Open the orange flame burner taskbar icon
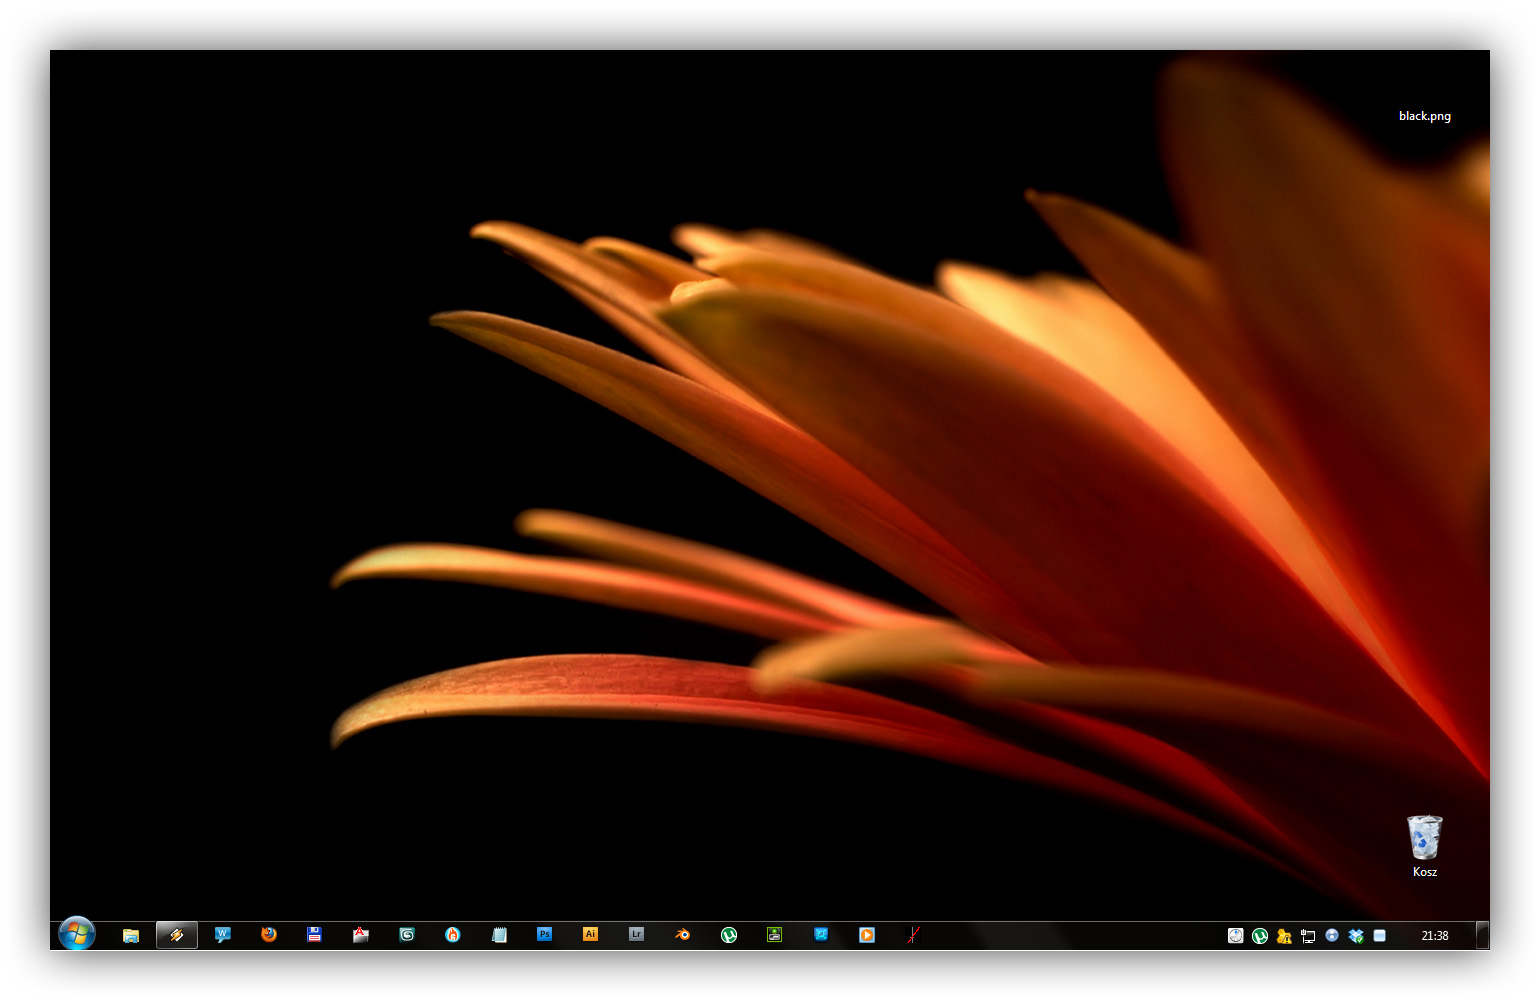Image resolution: width=1540 pixels, height=1000 pixels. (453, 935)
